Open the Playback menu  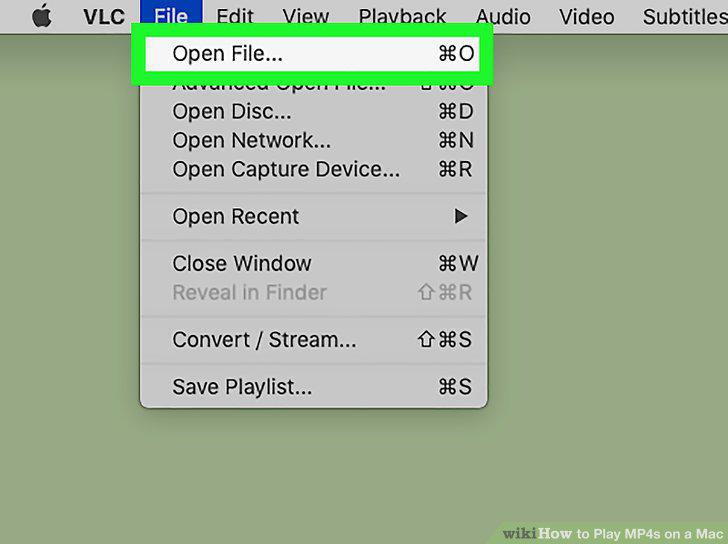click(402, 17)
